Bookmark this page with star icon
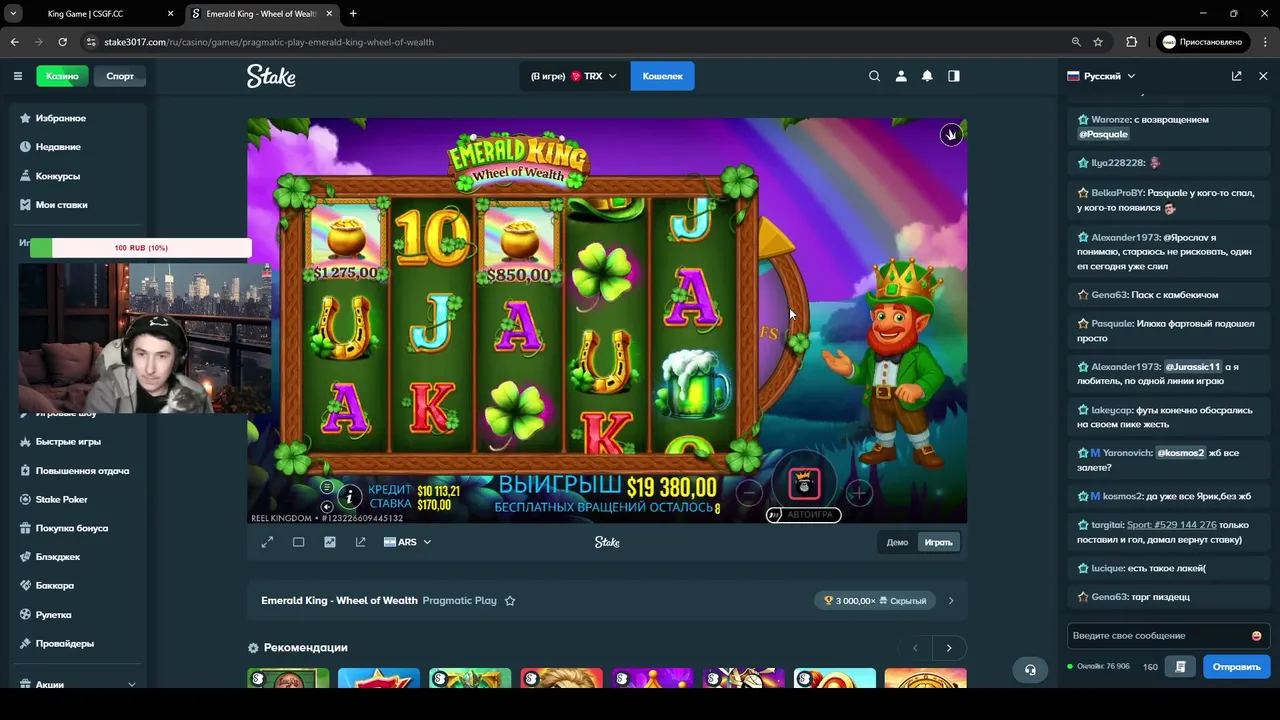This screenshot has height=720, width=1280. [1098, 42]
